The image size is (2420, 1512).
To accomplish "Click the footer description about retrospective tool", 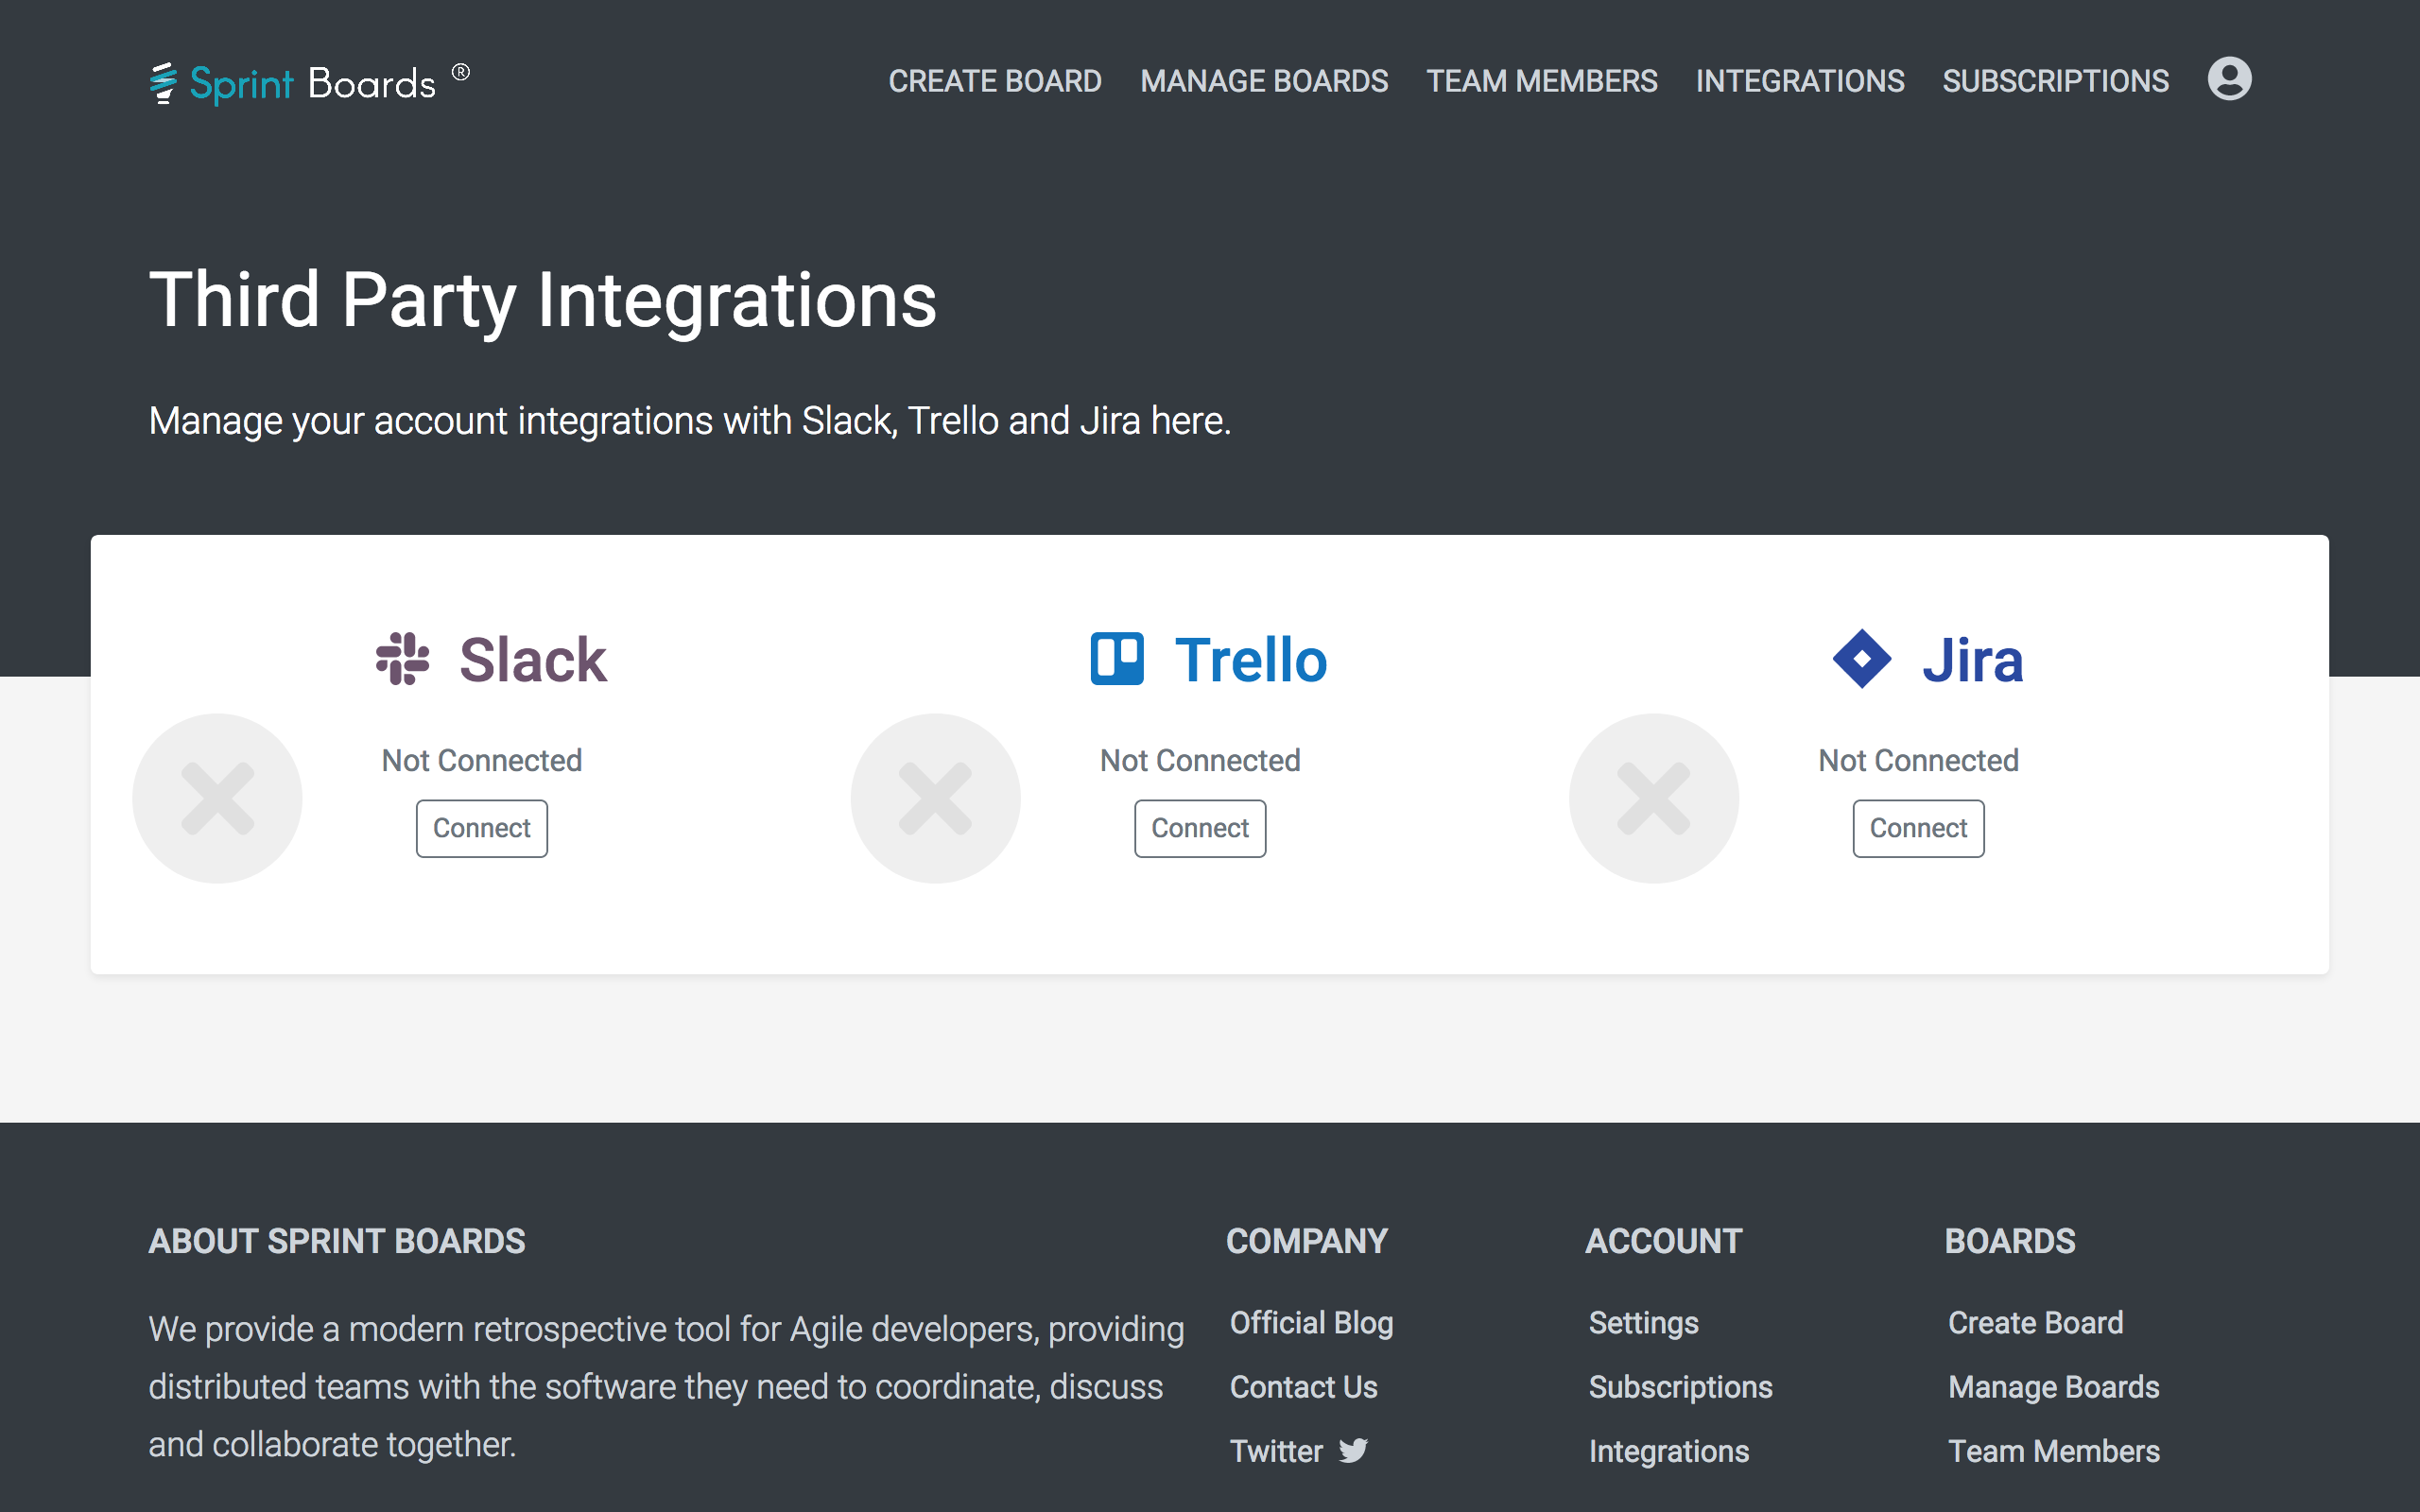I will click(x=666, y=1387).
